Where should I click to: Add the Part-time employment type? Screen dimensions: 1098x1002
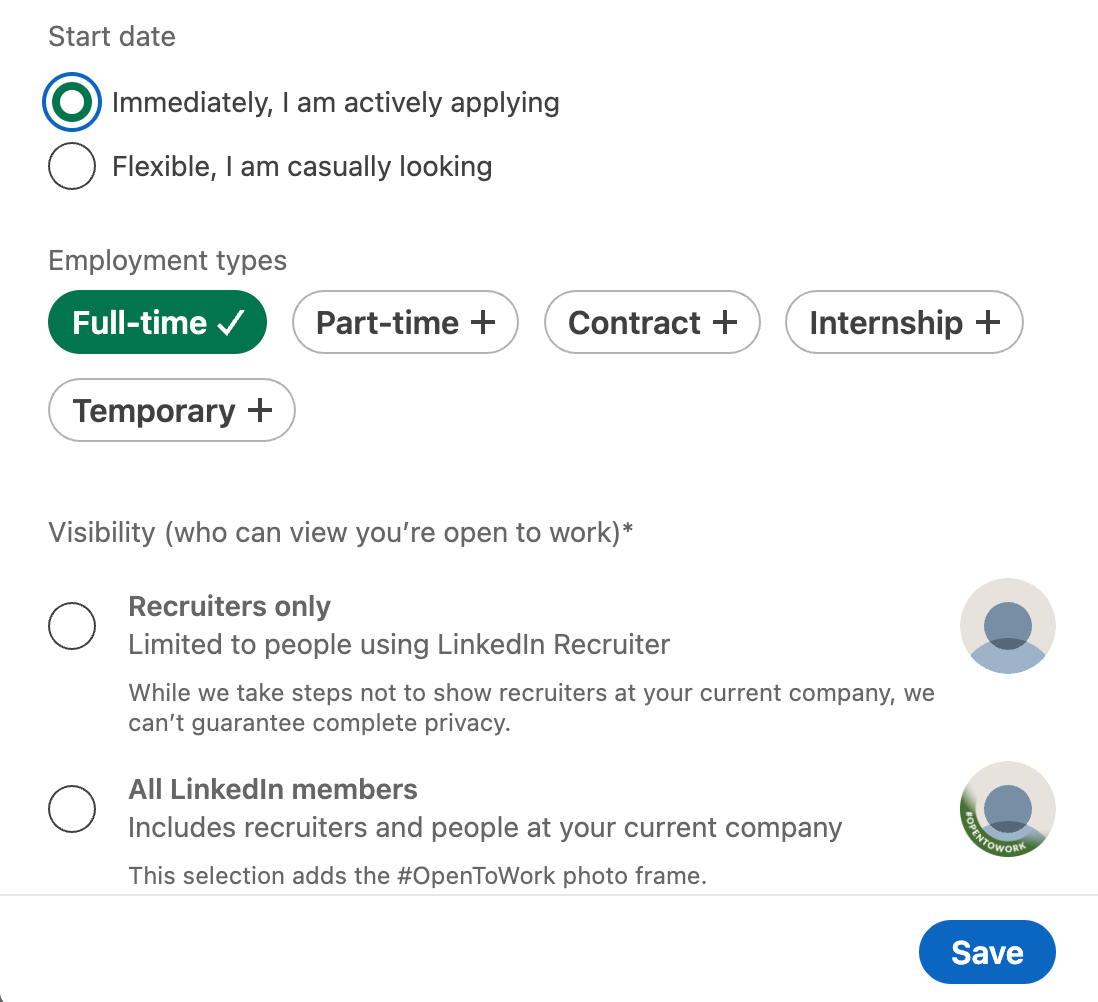click(x=405, y=322)
